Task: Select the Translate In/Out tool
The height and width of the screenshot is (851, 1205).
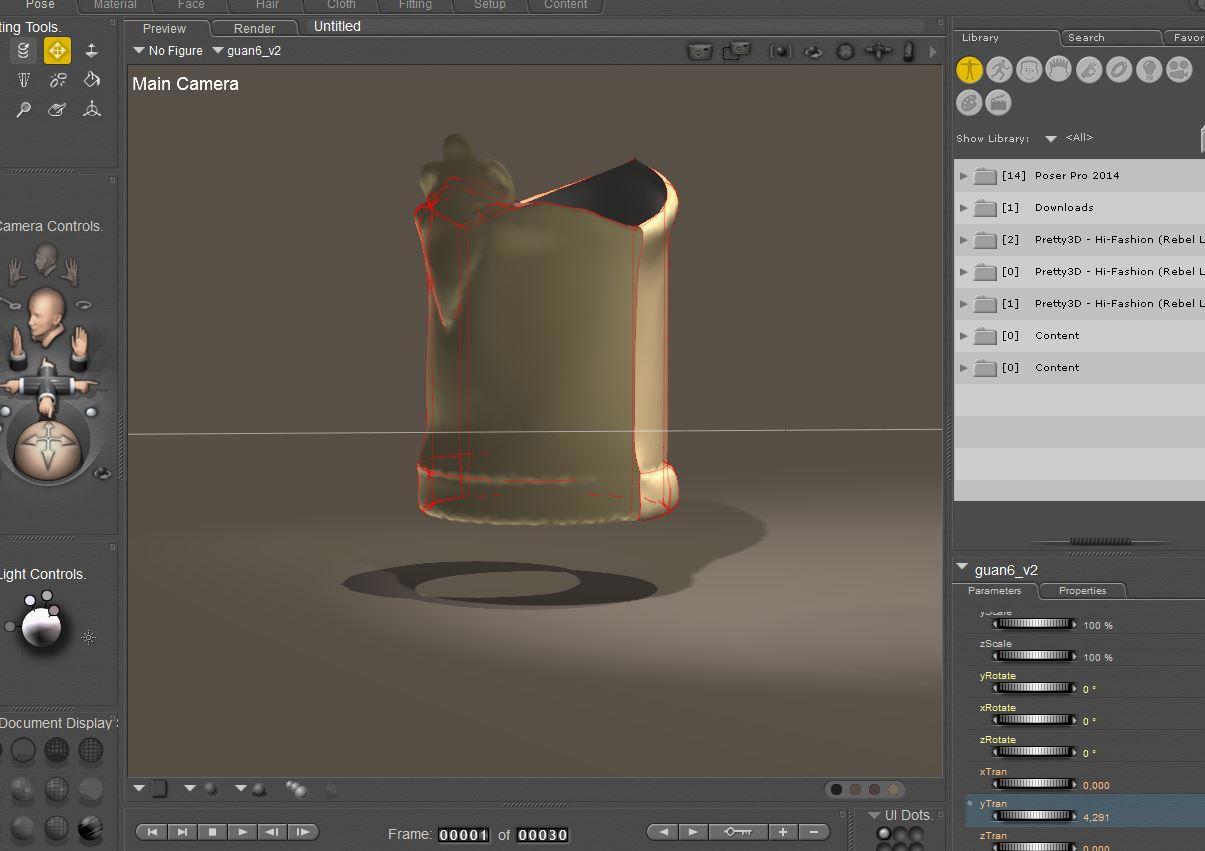Action: (91, 50)
